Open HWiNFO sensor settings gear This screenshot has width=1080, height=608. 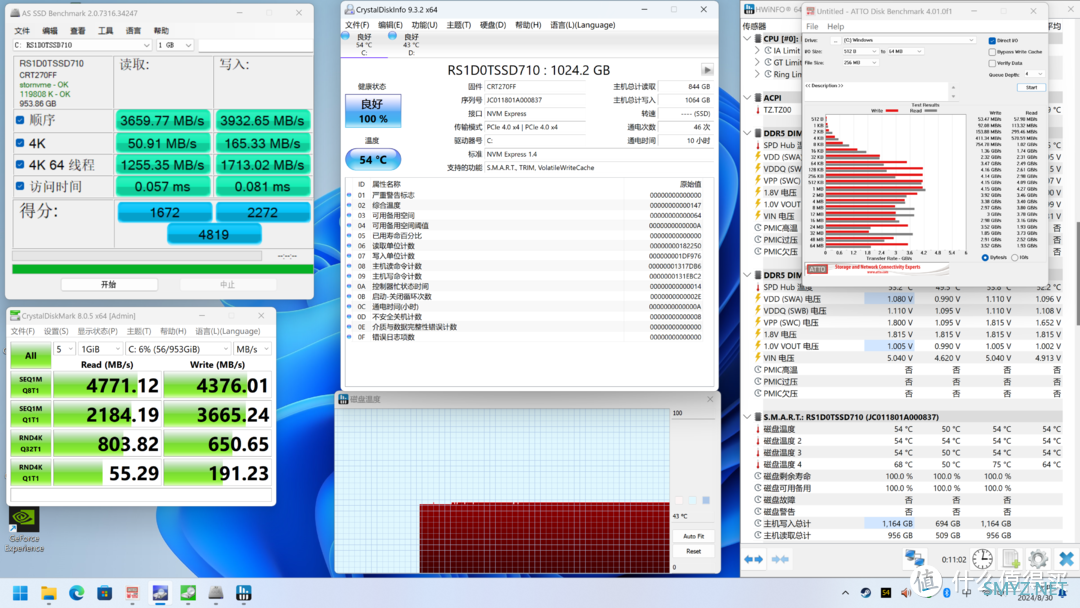tap(1038, 558)
